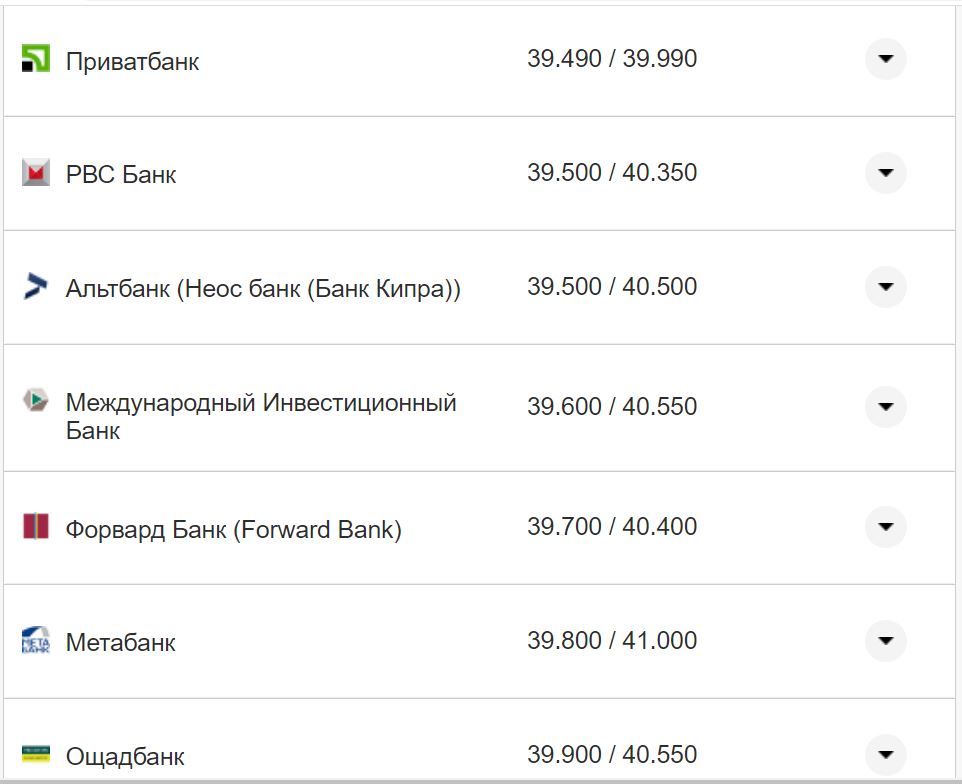Open the Приватбанк bank name link
Viewport: 962px width, 784px height.
click(x=131, y=60)
